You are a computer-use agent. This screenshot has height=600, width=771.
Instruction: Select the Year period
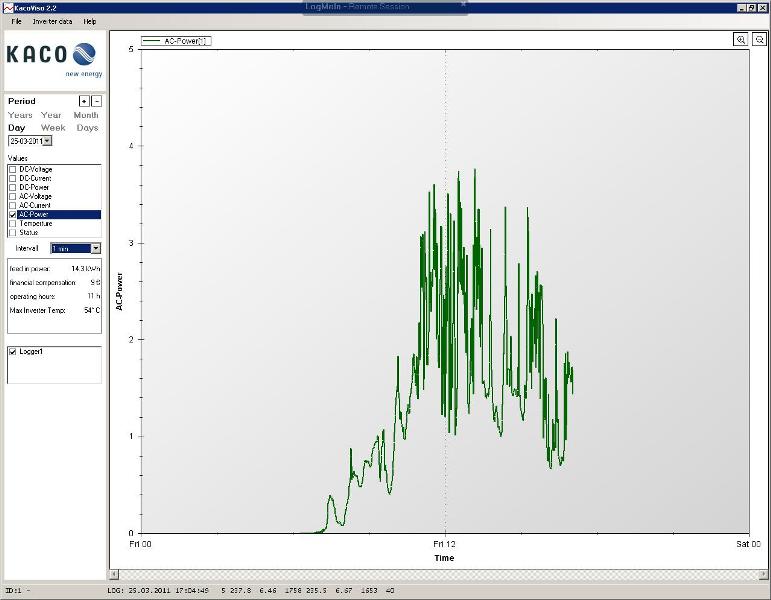coord(51,115)
